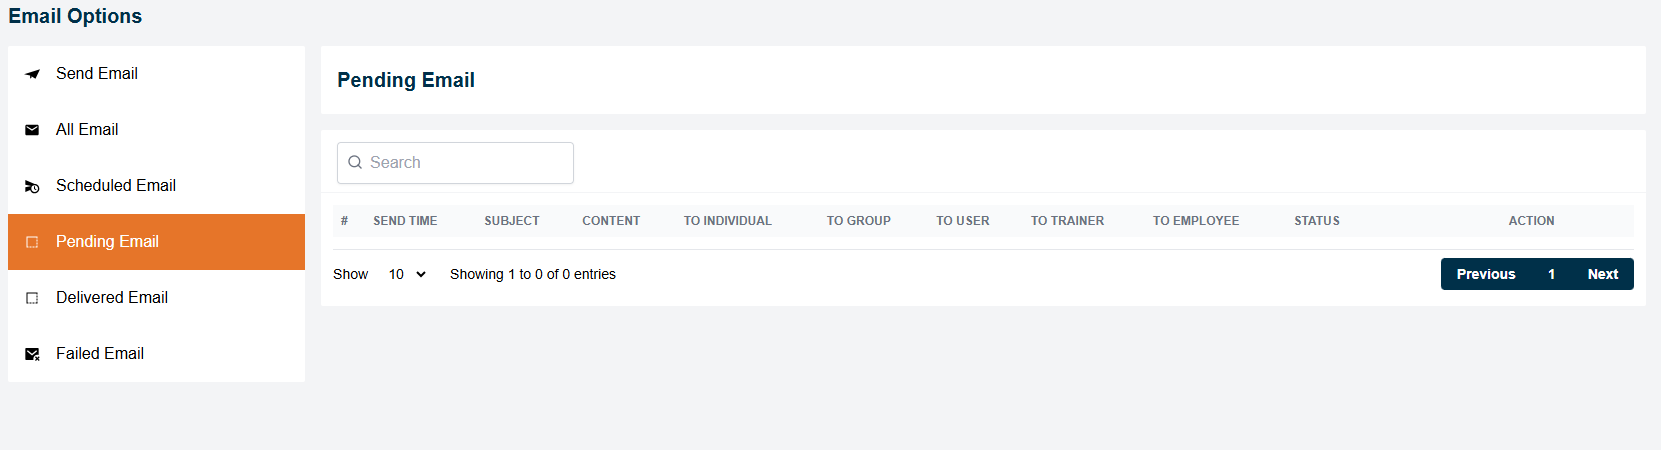Select Failed Email in sidebar
This screenshot has width=1661, height=450.
coord(100,354)
